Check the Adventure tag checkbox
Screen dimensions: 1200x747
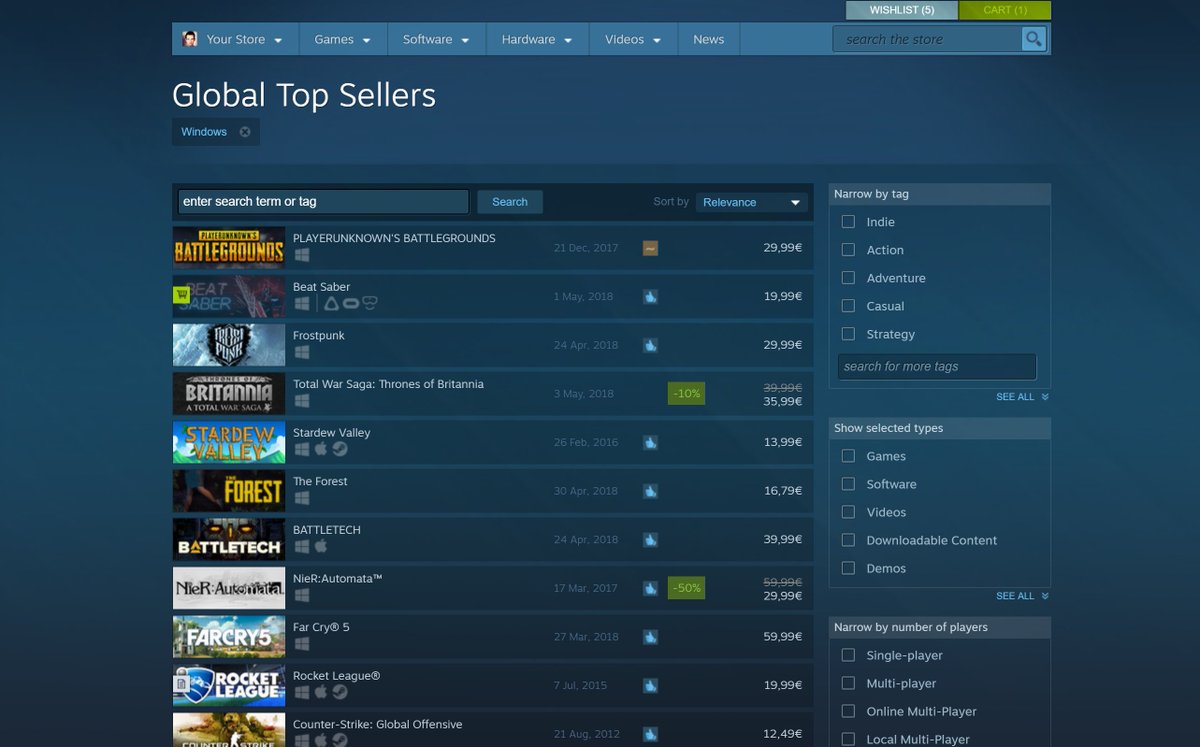pyautogui.click(x=848, y=278)
